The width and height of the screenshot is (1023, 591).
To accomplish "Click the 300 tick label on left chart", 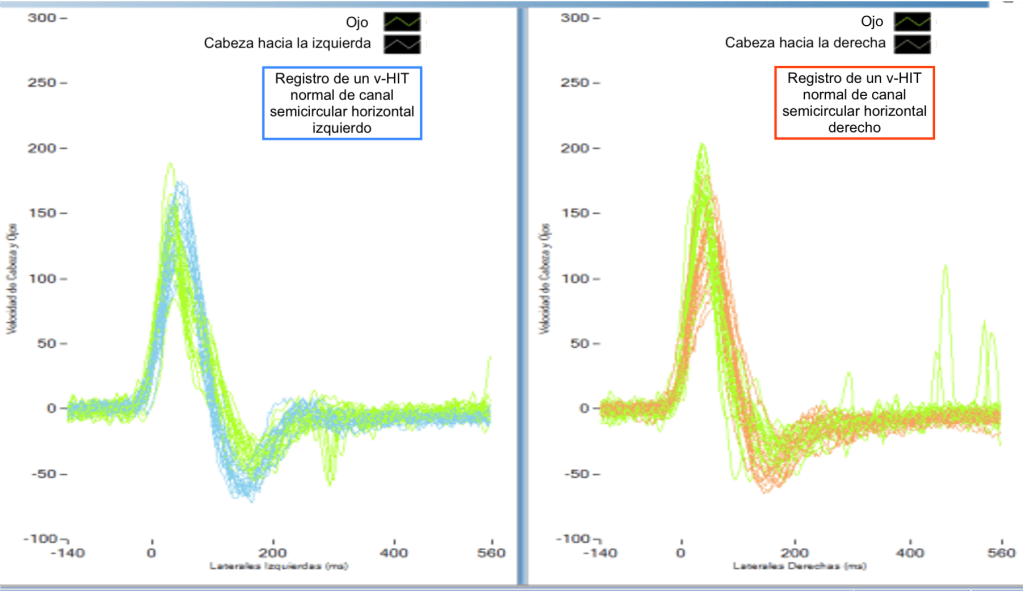I will [x=42, y=18].
